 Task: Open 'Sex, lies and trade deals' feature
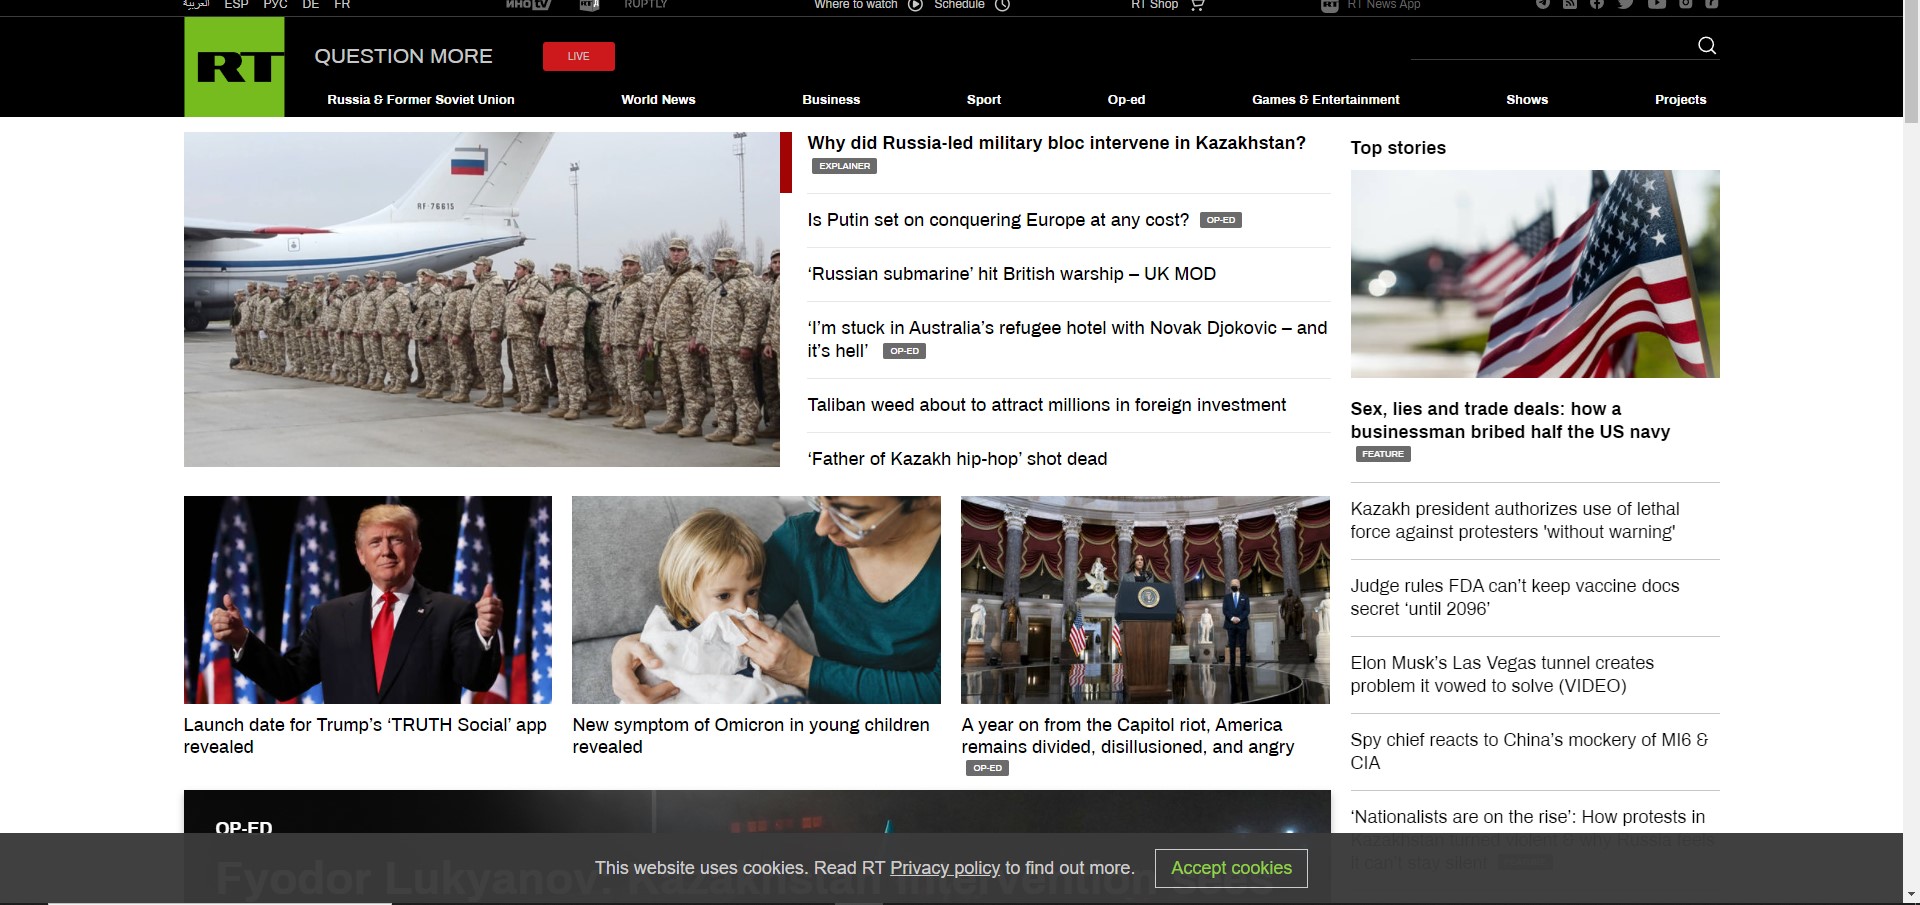[x=1510, y=420]
